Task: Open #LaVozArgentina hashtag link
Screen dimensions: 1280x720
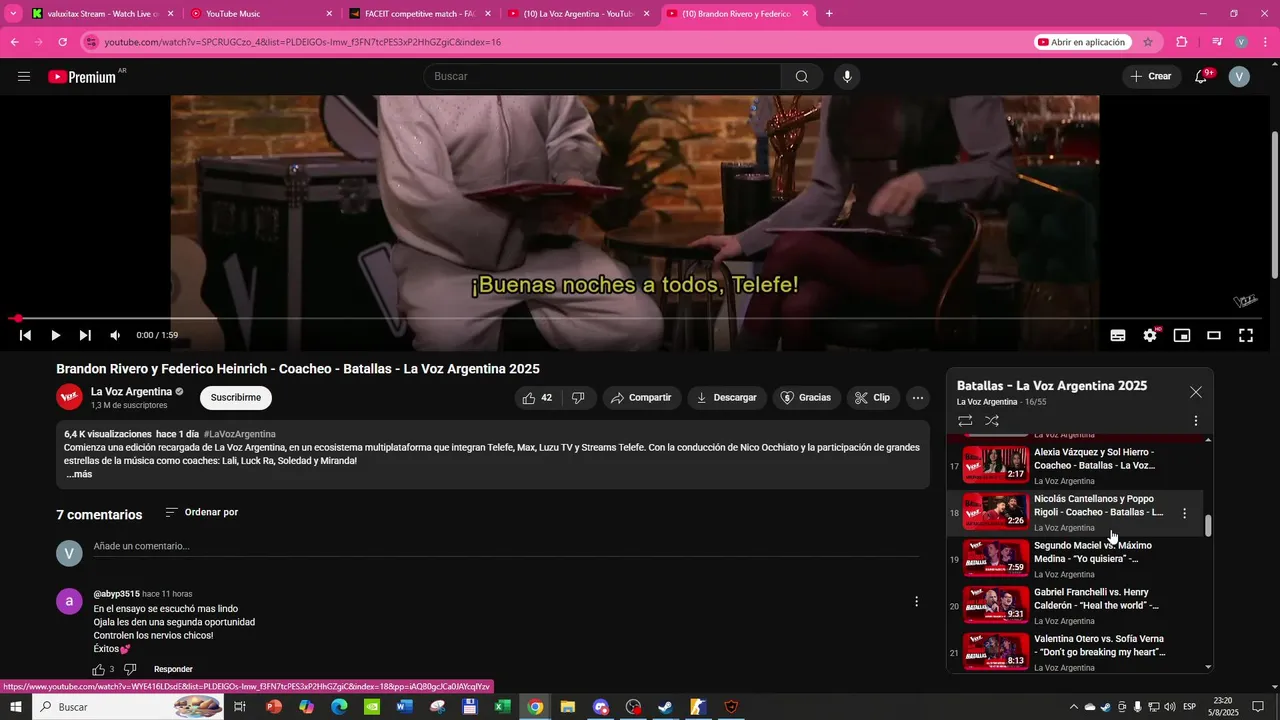Action: pyautogui.click(x=239, y=434)
